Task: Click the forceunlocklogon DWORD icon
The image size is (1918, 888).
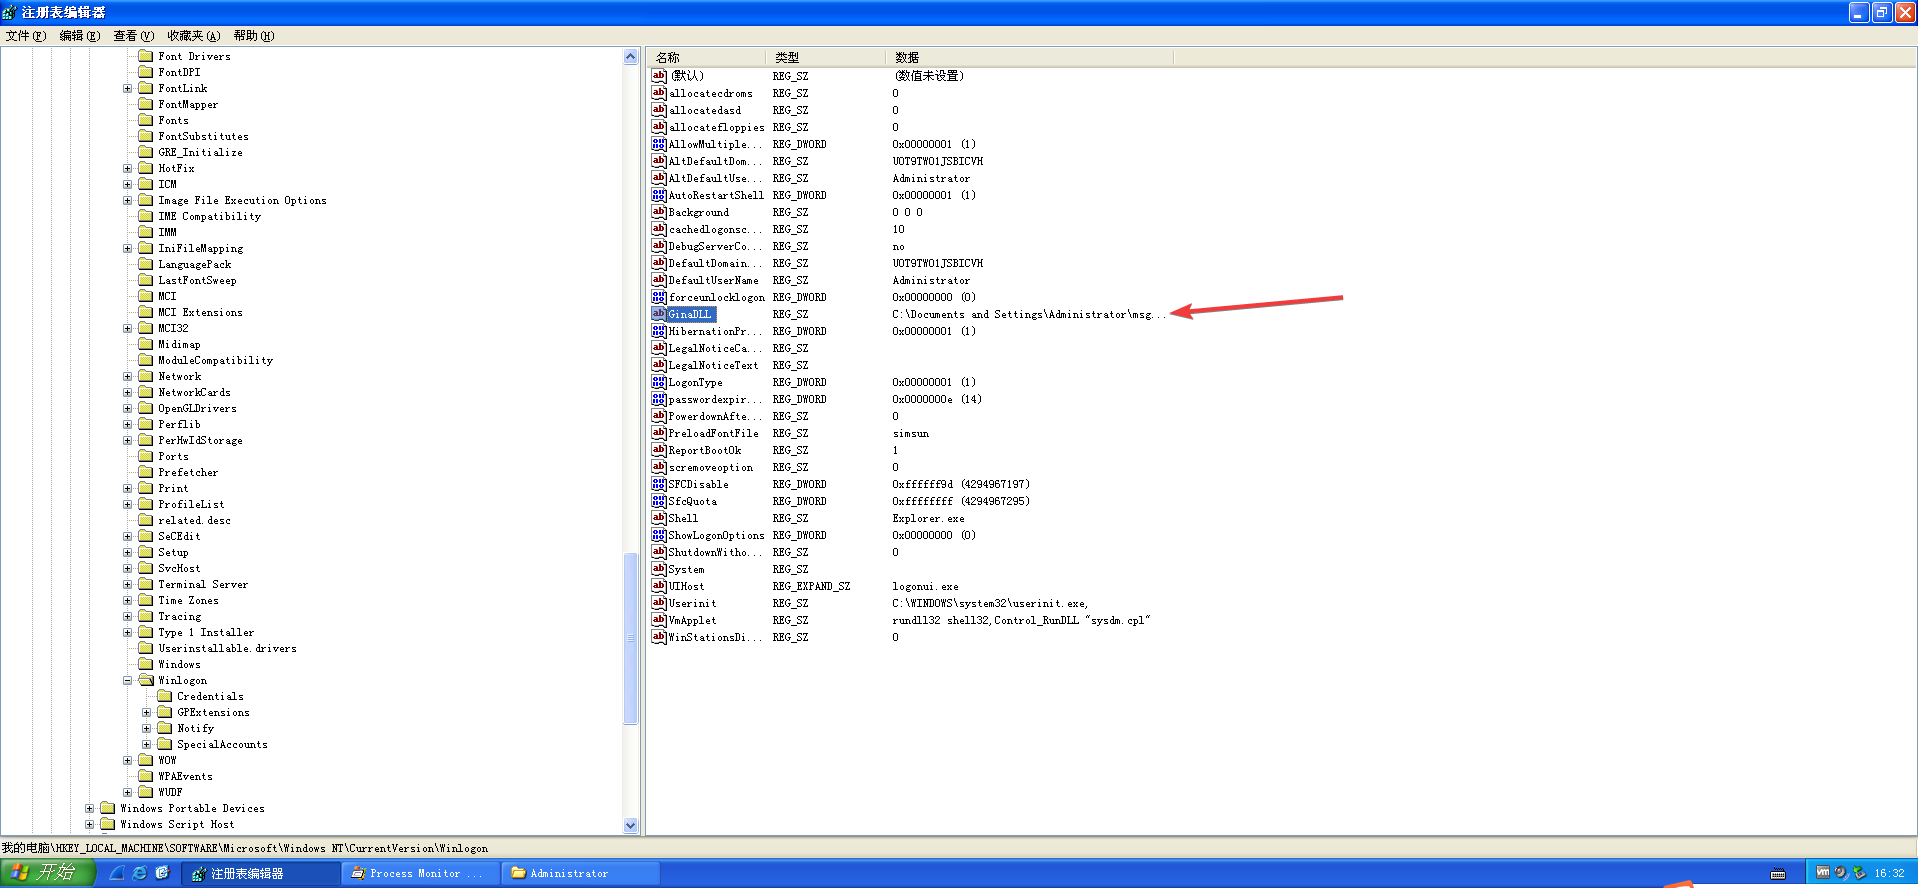Action: point(658,297)
